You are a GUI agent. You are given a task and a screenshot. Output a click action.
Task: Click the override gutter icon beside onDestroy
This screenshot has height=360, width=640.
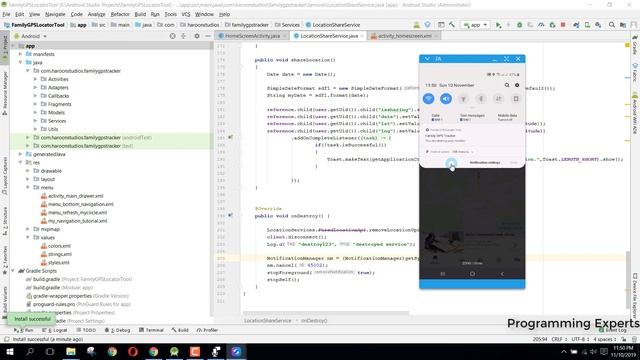230,215
